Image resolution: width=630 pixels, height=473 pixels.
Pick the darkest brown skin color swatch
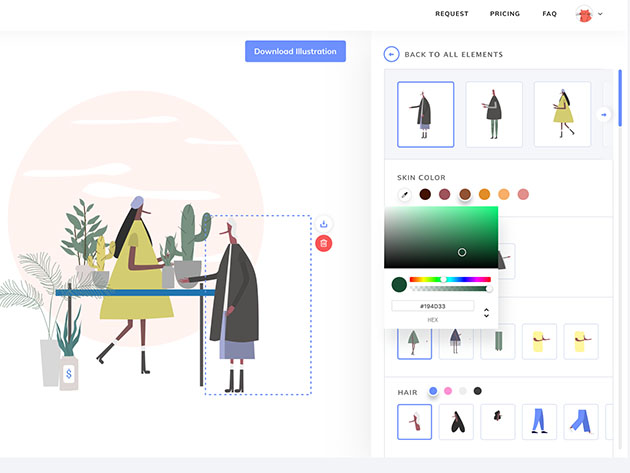point(425,194)
